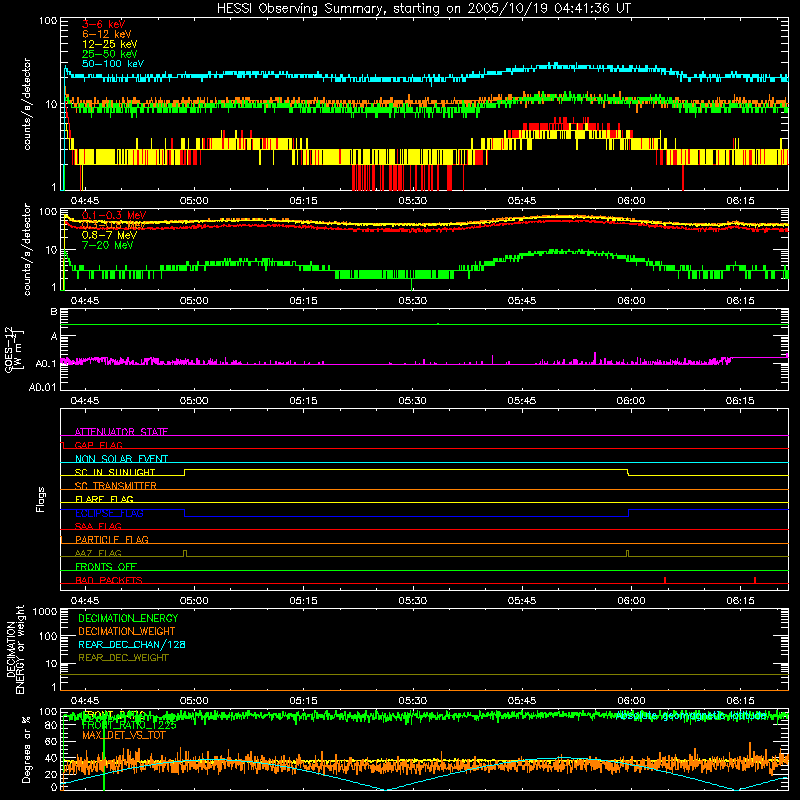Select the yellow 12-25 keV legend label
The width and height of the screenshot is (800, 800).
[x=109, y=44]
